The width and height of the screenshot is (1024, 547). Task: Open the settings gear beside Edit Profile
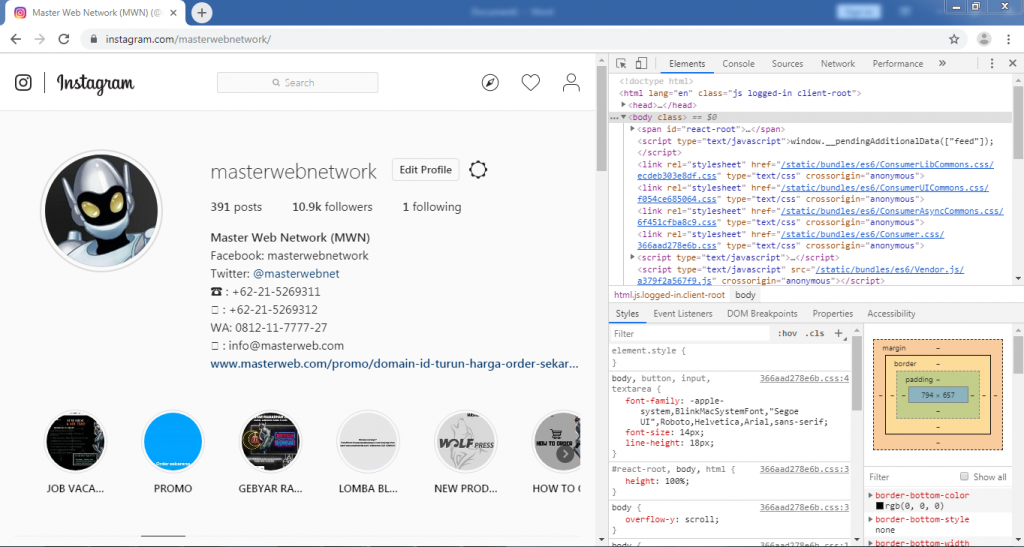click(x=478, y=170)
